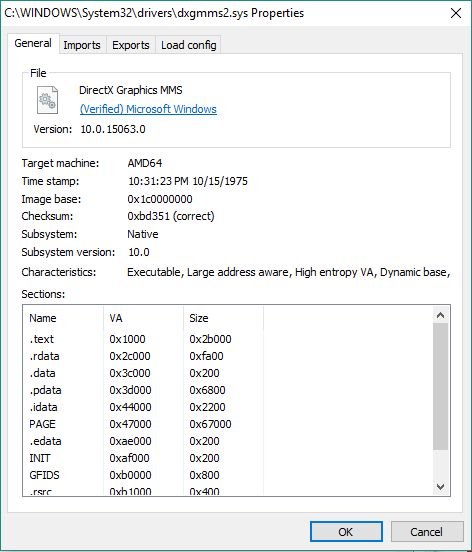The width and height of the screenshot is (472, 552).
Task: Click the AMD64 target machine value
Action: pyautogui.click(x=145, y=163)
